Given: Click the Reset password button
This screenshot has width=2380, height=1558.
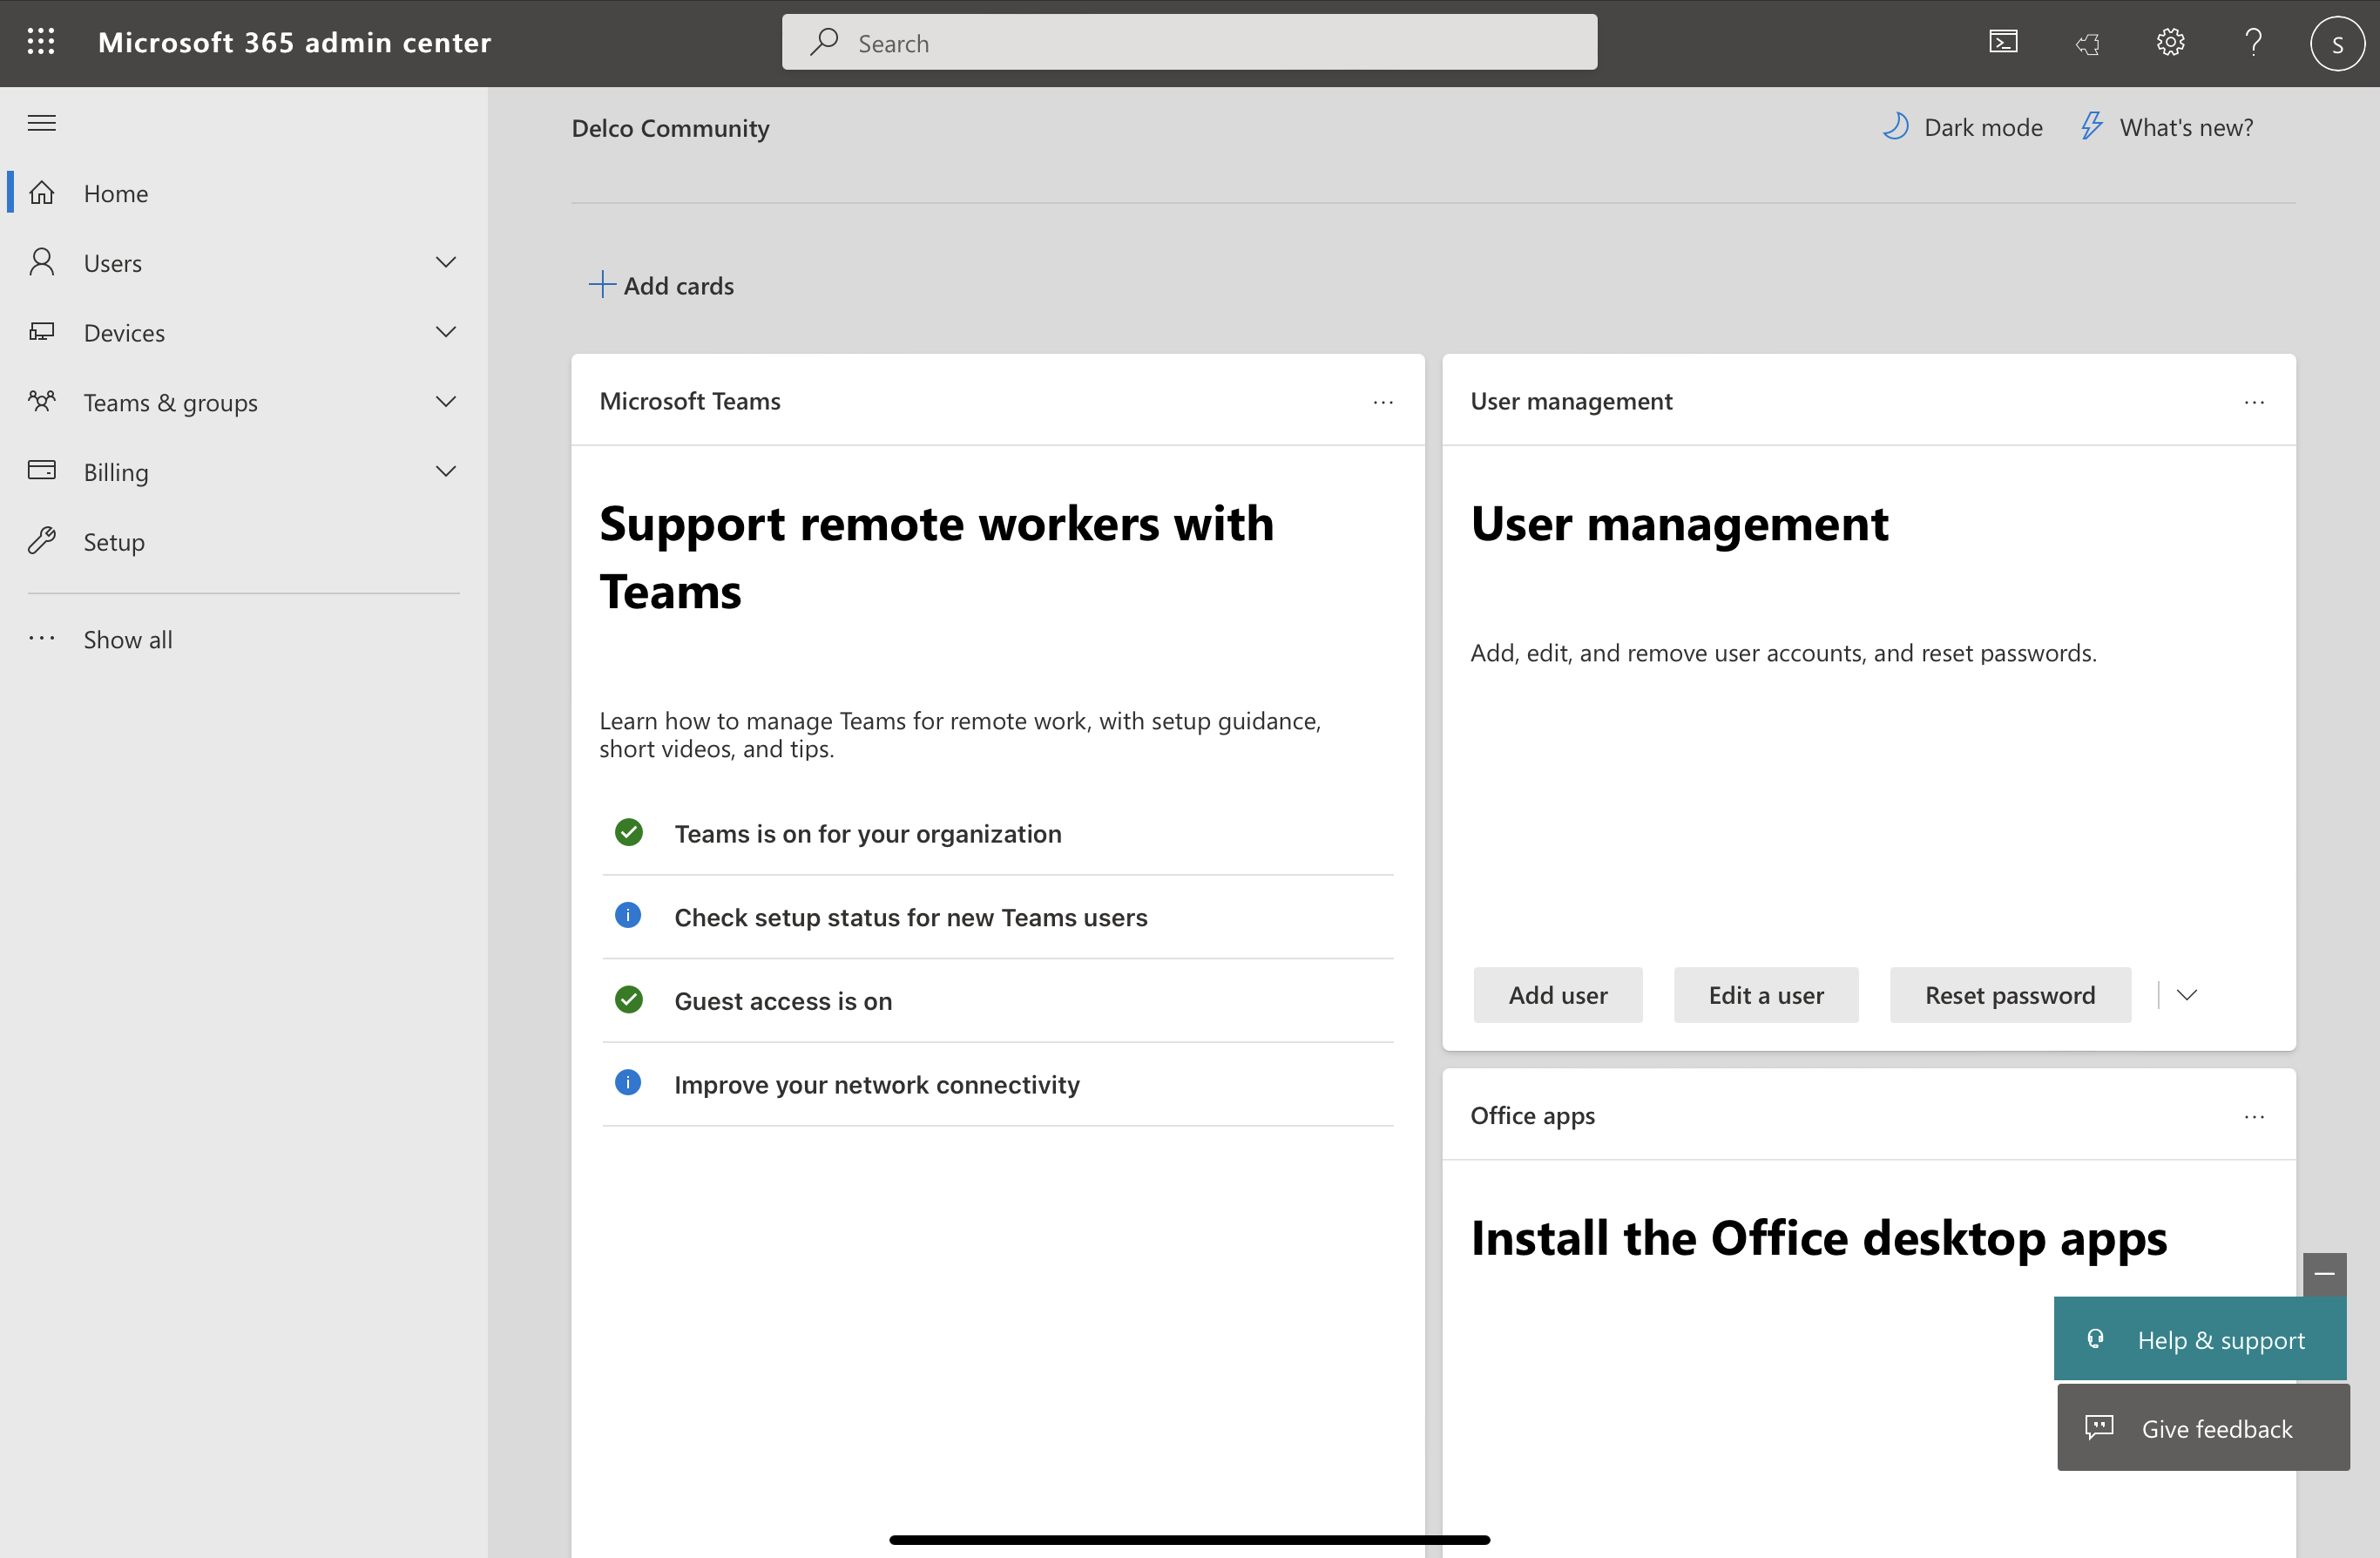Looking at the screenshot, I should pos(2010,995).
